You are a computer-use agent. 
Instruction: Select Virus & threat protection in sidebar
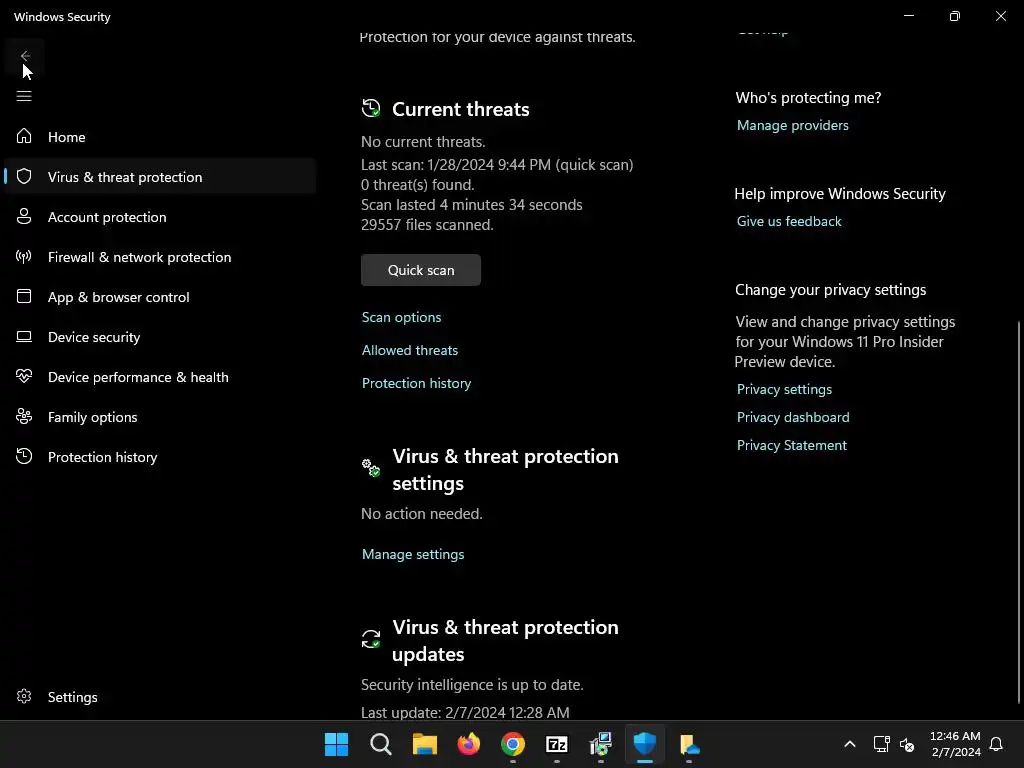pyautogui.click(x=161, y=176)
